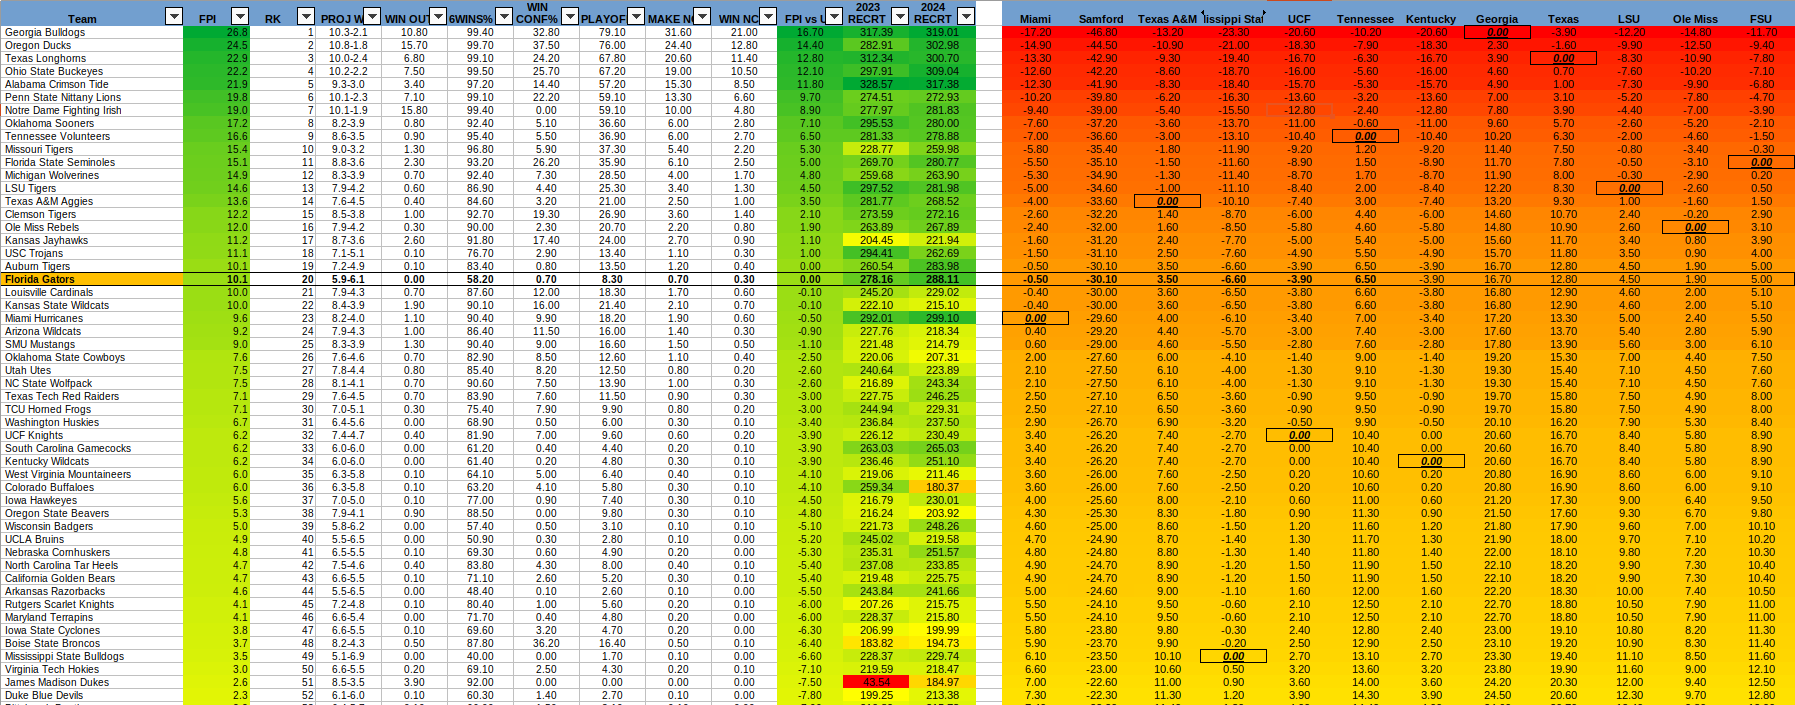
Task: Select the Missouri Tigers team cell
Action: [92, 149]
